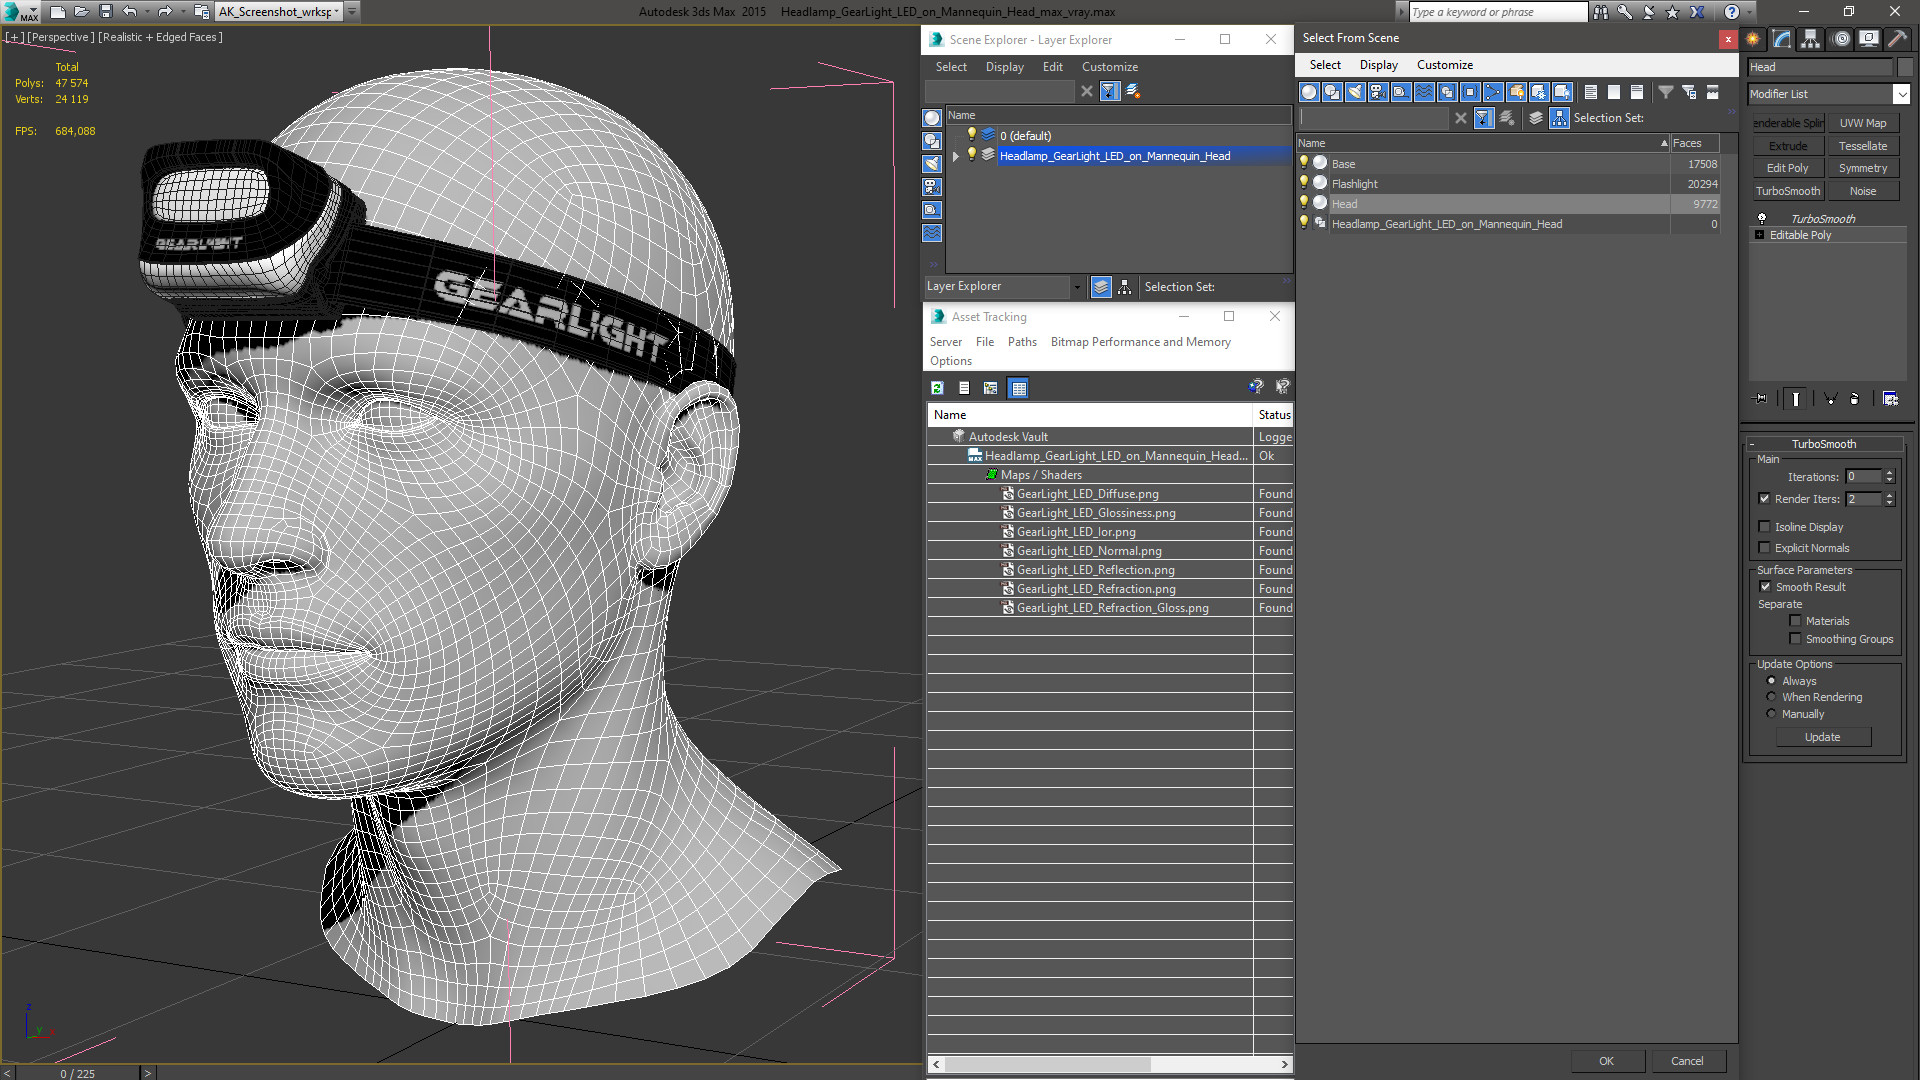Toggle geometry filter in Select From Scene
Image resolution: width=1920 pixels, height=1080 pixels.
[1309, 92]
